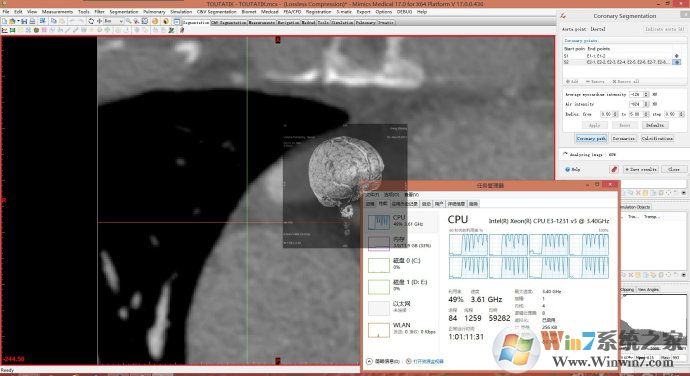The image size is (690, 376).
Task: Open the Segmentation menu
Action: point(124,11)
